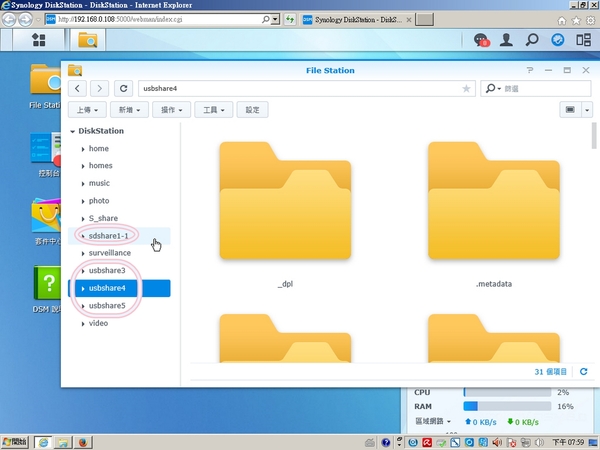Bookmark the path with the star icon
This screenshot has height=450, width=600.
click(x=466, y=88)
